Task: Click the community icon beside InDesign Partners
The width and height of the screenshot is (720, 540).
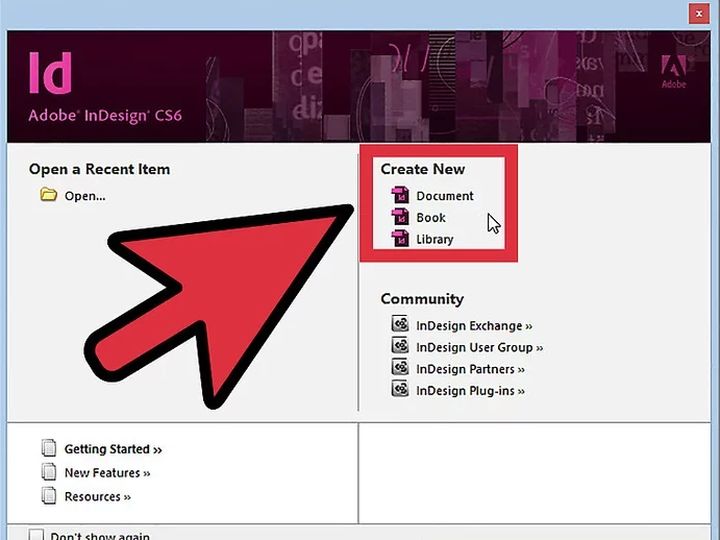Action: pyautogui.click(x=400, y=367)
